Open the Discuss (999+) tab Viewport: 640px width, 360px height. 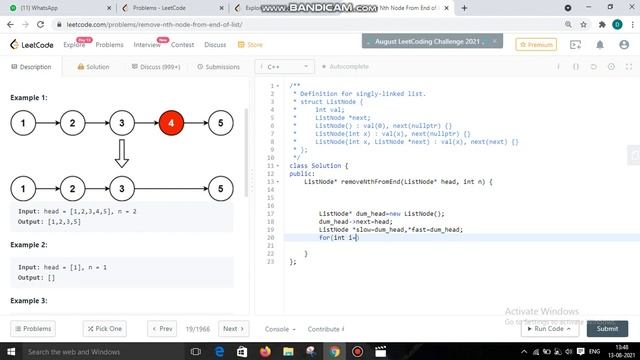coord(156,67)
